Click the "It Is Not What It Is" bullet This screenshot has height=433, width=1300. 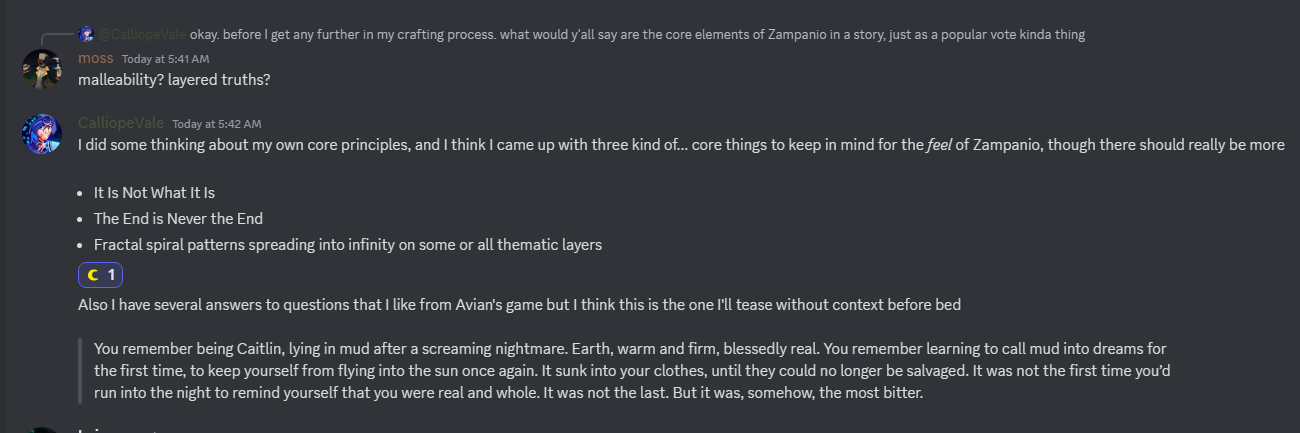point(154,193)
